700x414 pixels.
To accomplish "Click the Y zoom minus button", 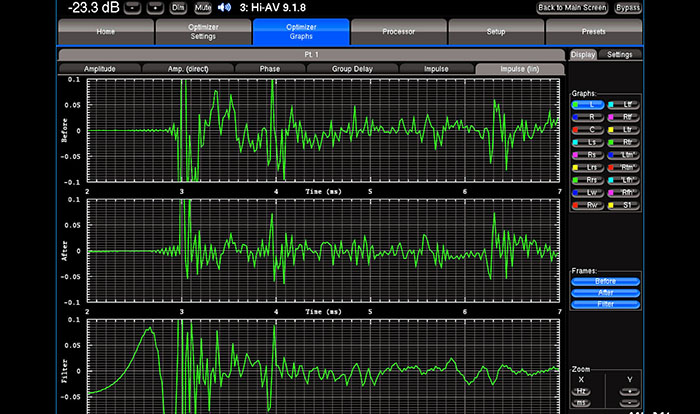I will pos(629,403).
